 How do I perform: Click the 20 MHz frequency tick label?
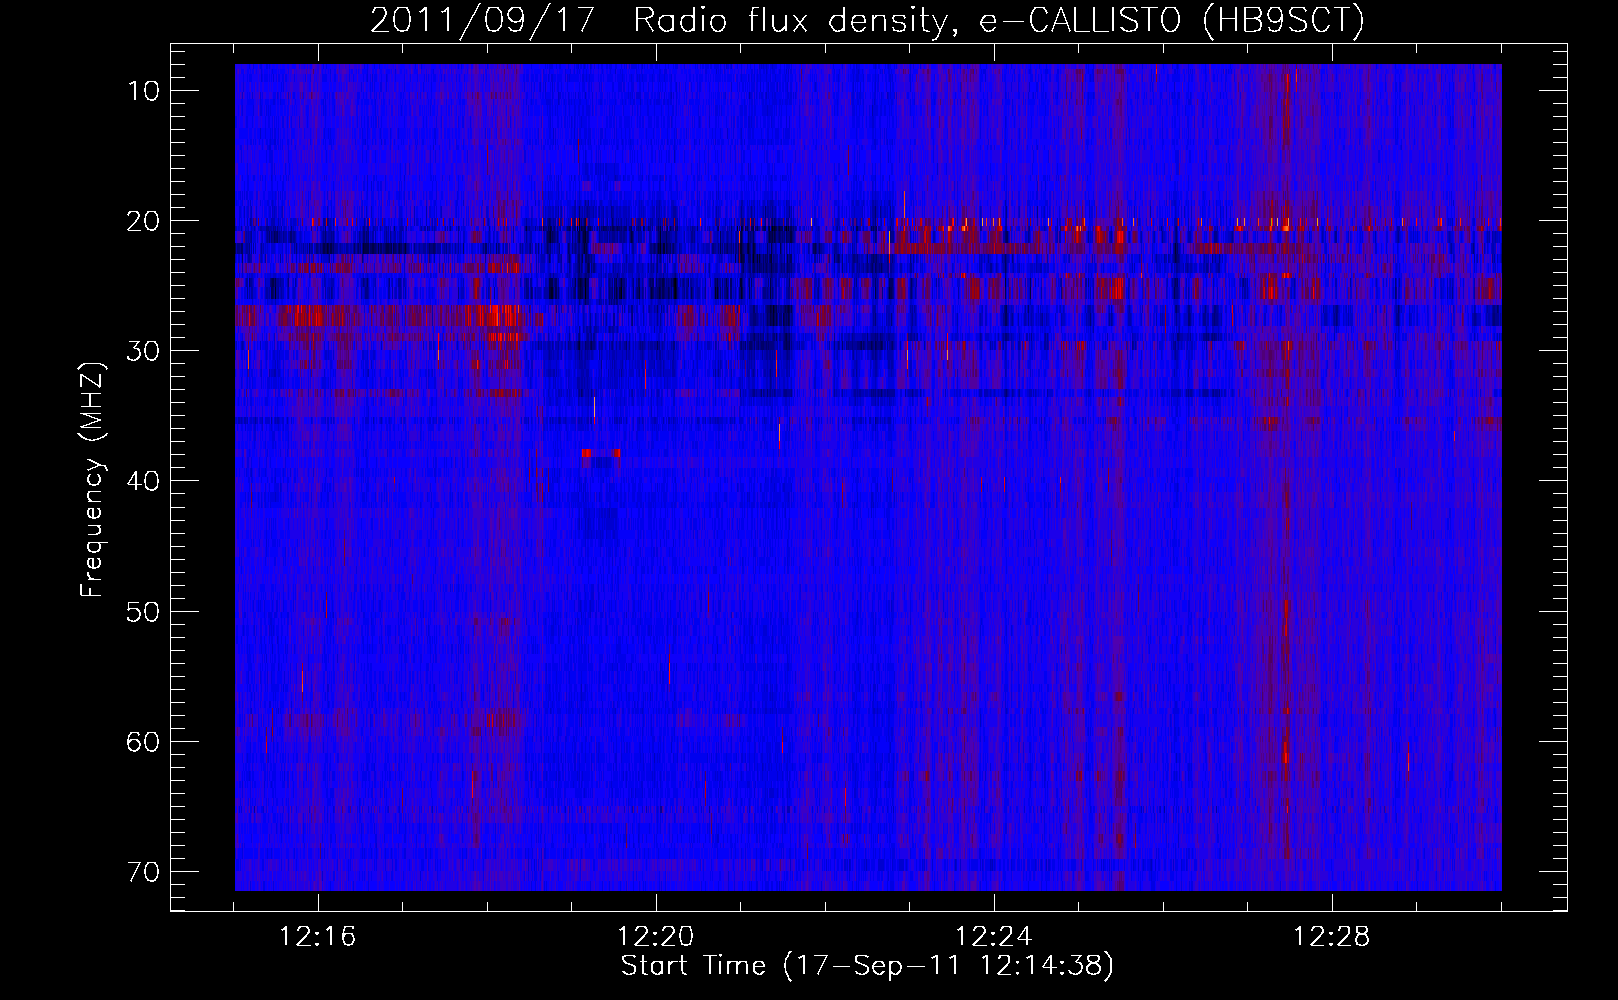(144, 221)
